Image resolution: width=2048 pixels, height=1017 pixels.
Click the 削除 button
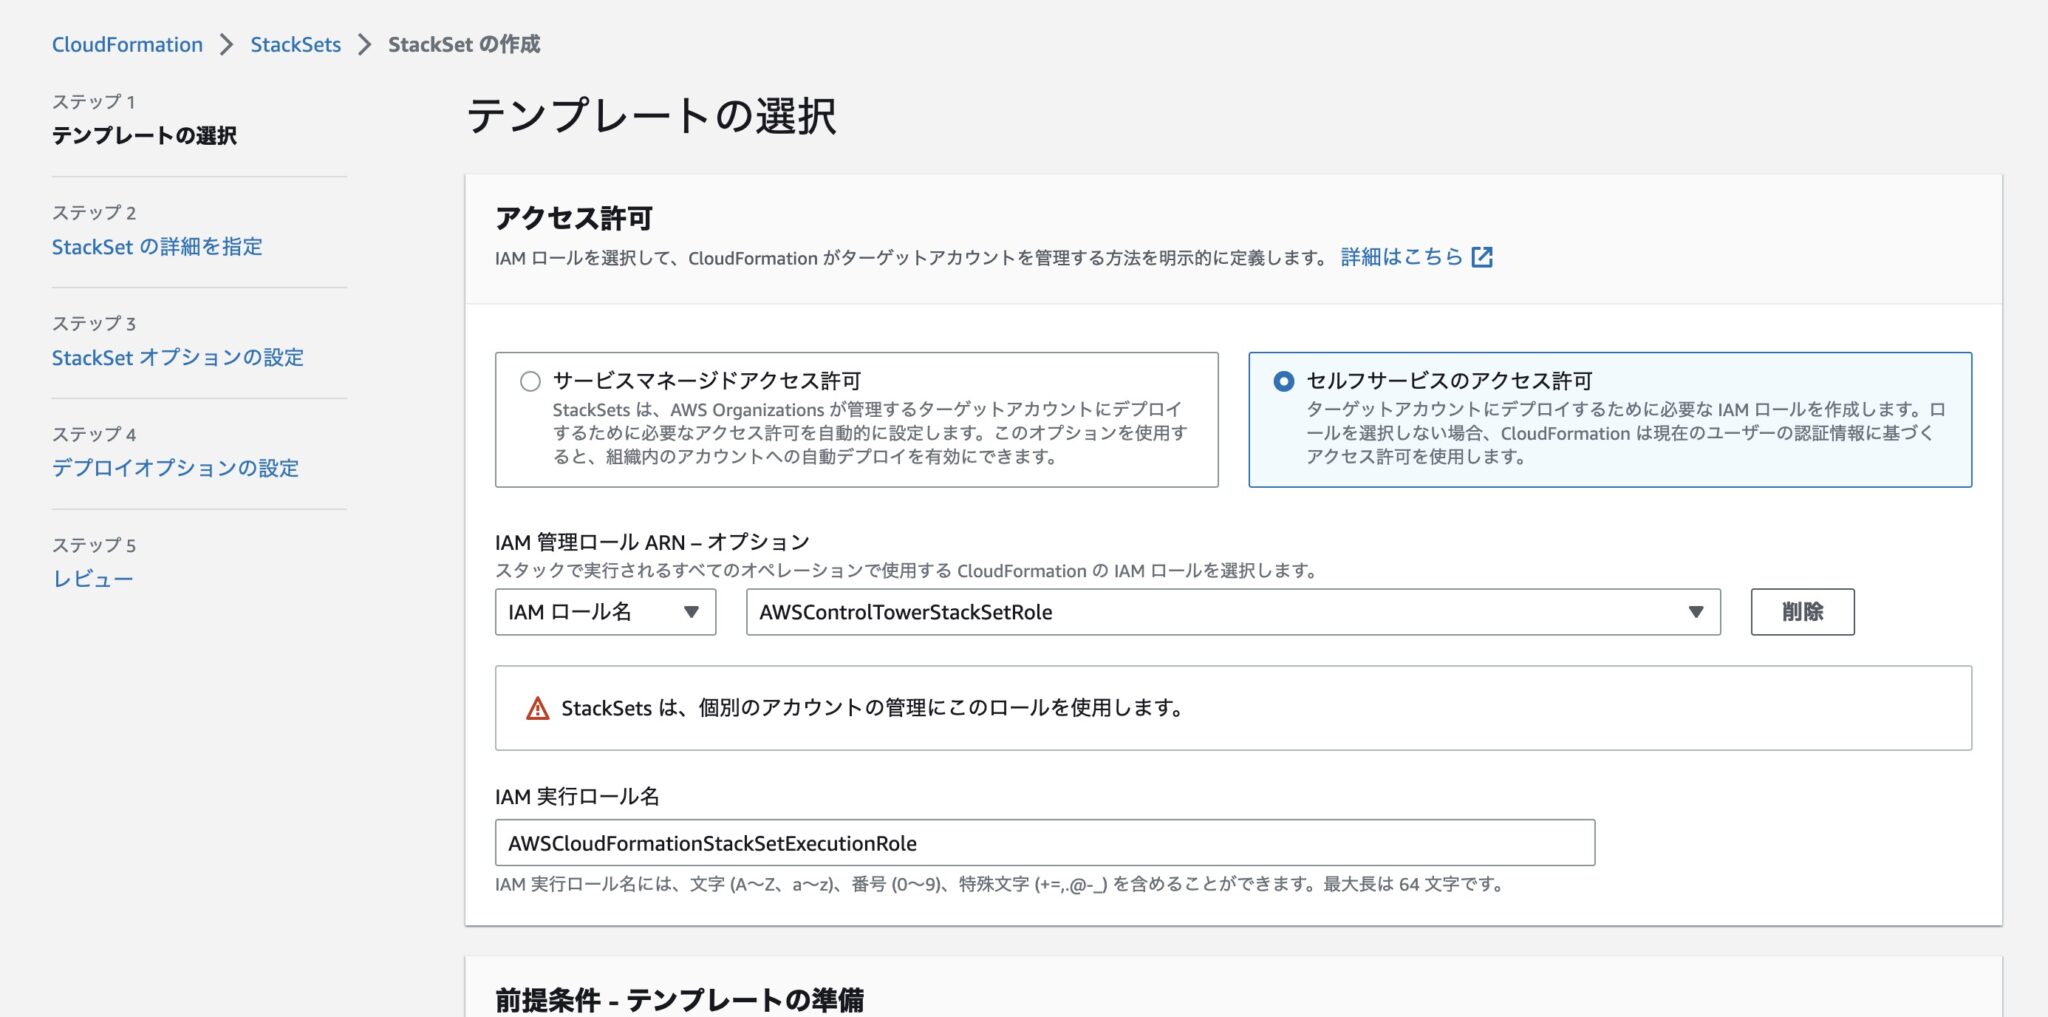1802,611
